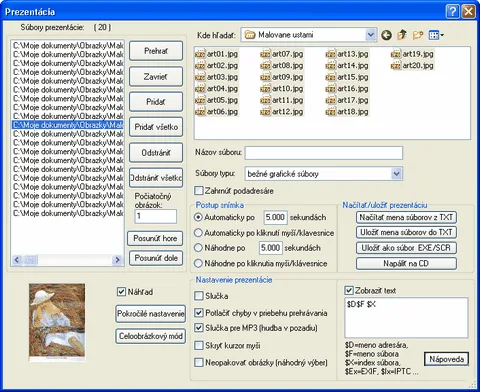
Task: Select file art10.jpg
Action: [282, 89]
